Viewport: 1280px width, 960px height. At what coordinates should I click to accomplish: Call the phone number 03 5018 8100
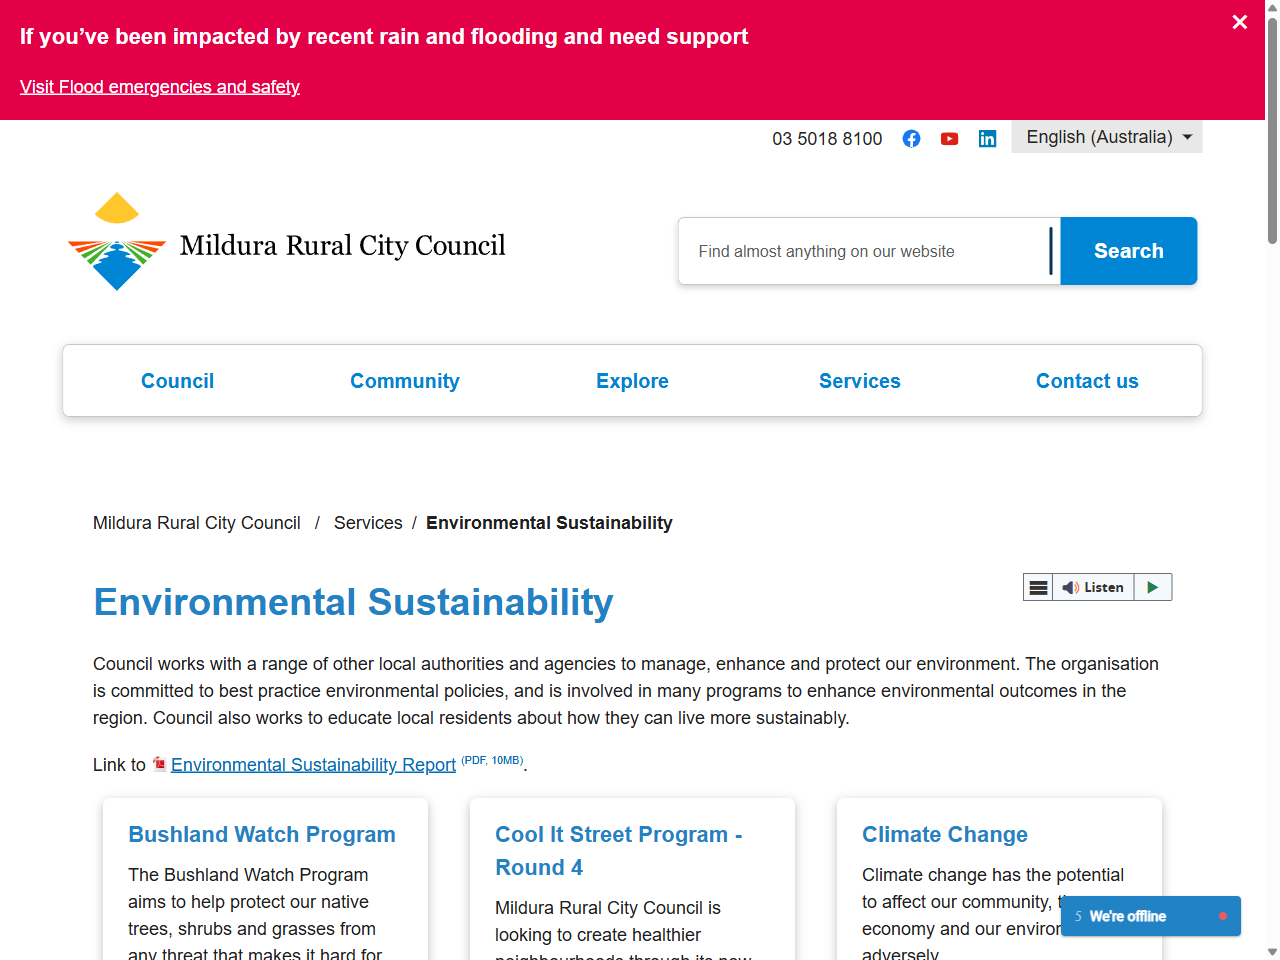click(x=827, y=139)
